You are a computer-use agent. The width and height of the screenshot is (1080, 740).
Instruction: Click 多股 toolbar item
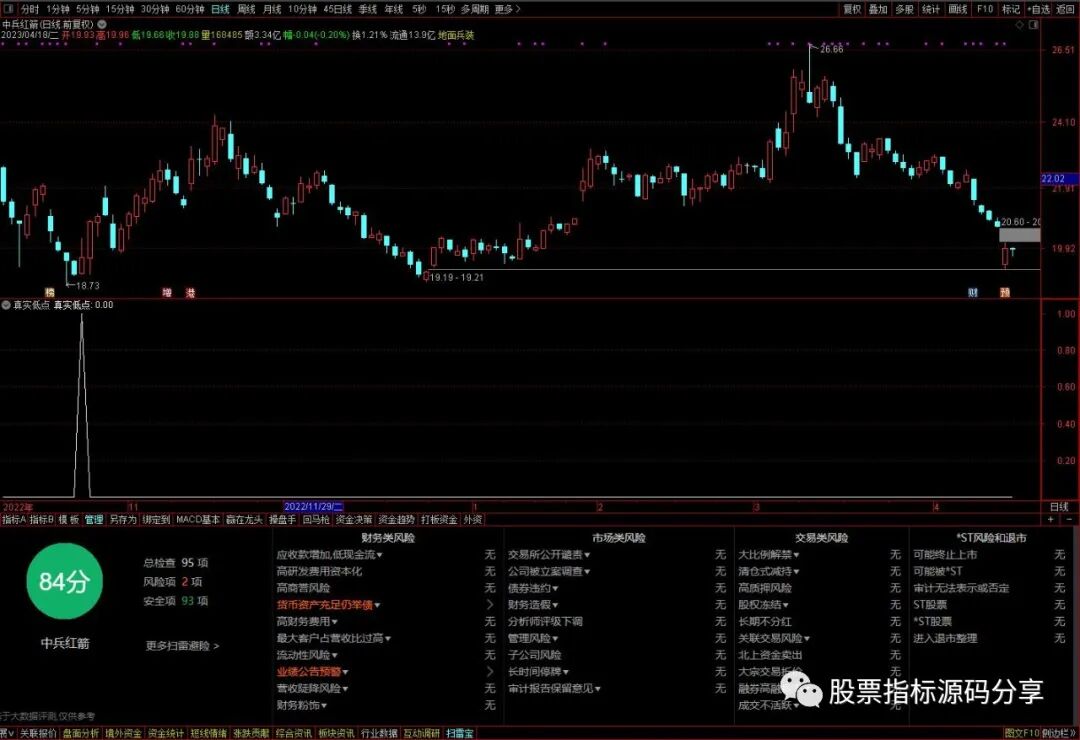pyautogui.click(x=904, y=9)
